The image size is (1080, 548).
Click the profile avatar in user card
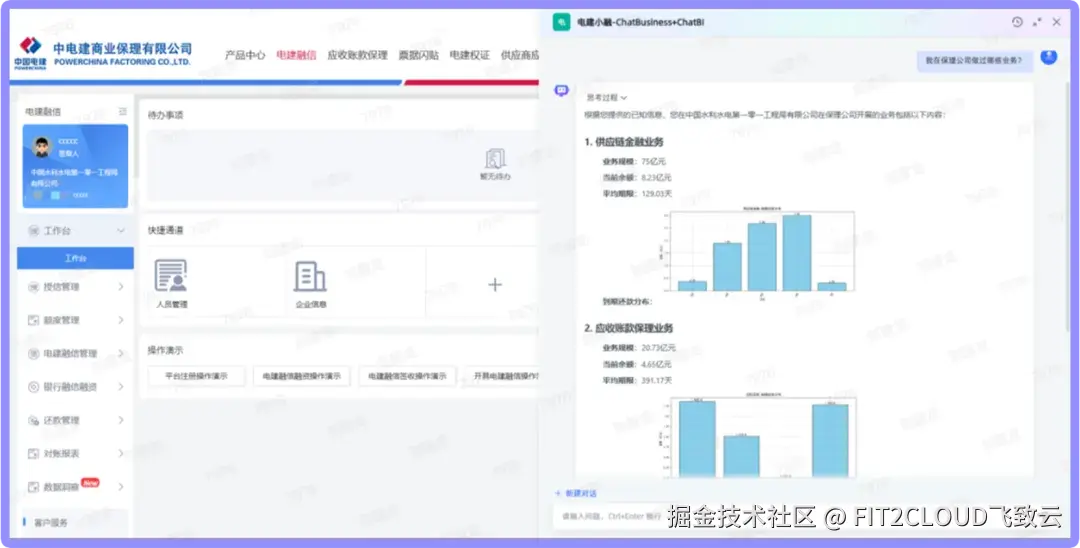[x=43, y=147]
